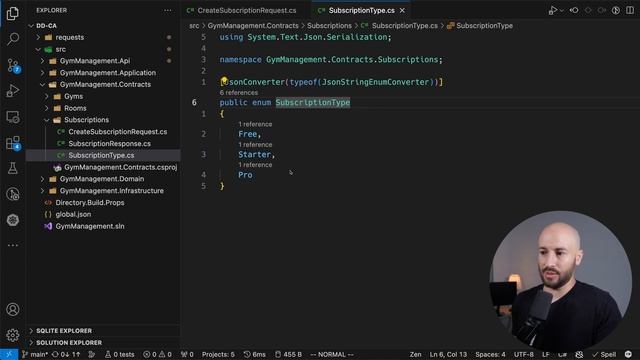Open the Remote Explorer view
Image resolution: width=640 pixels, height=360 pixels.
click(13, 117)
